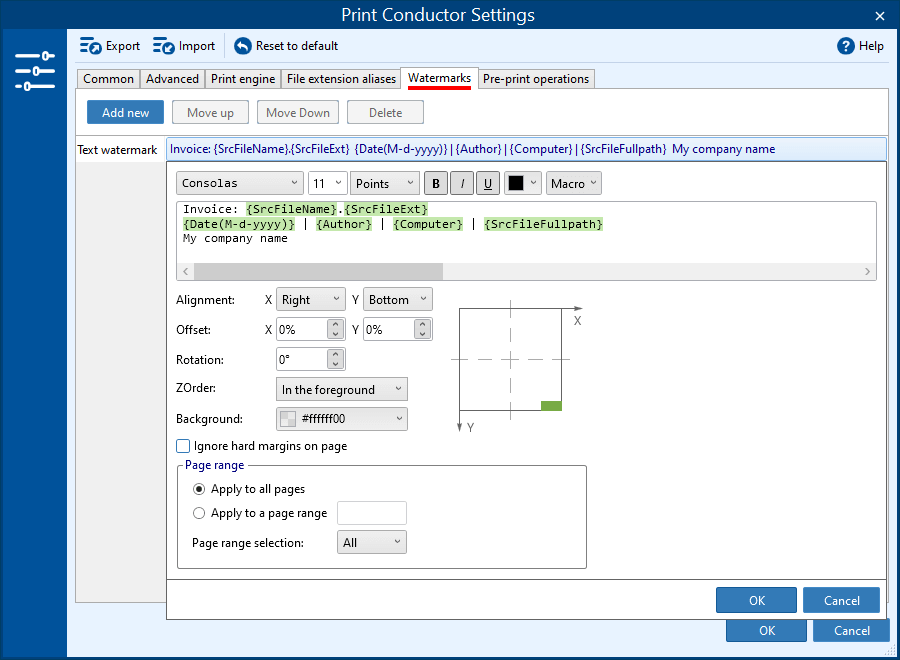Open File extension aliases tab
The width and height of the screenshot is (900, 660).
342,79
